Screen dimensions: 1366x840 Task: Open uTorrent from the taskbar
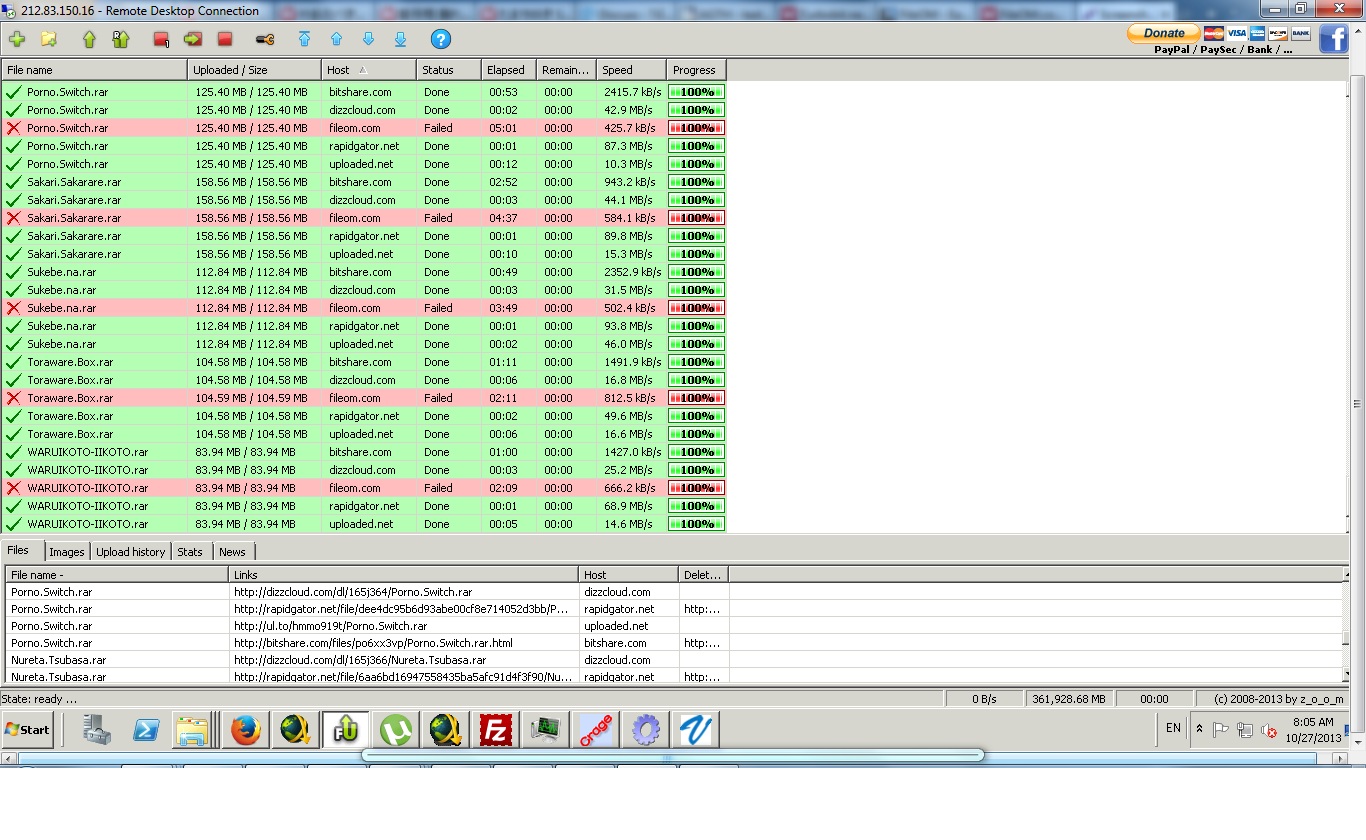396,731
